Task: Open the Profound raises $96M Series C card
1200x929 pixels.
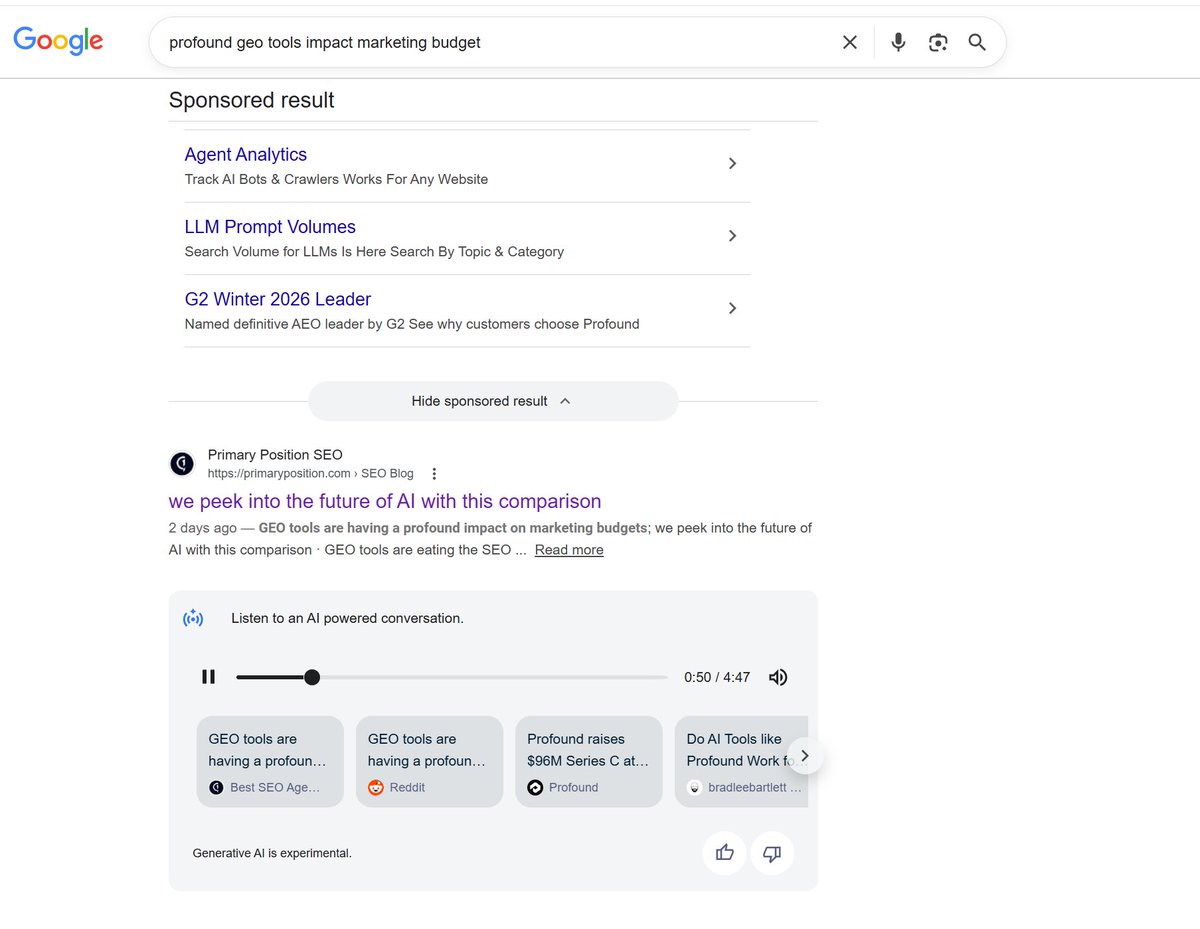Action: coord(589,762)
